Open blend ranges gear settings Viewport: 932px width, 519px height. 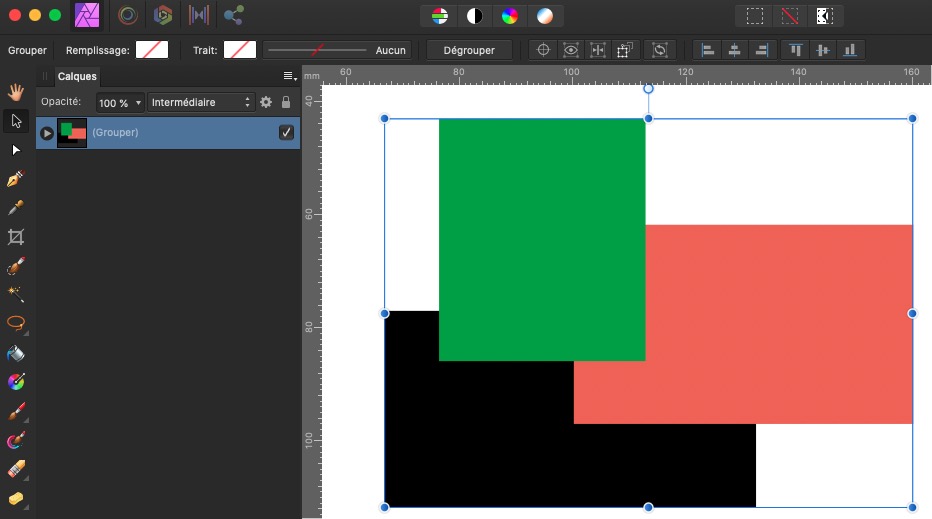tap(266, 102)
